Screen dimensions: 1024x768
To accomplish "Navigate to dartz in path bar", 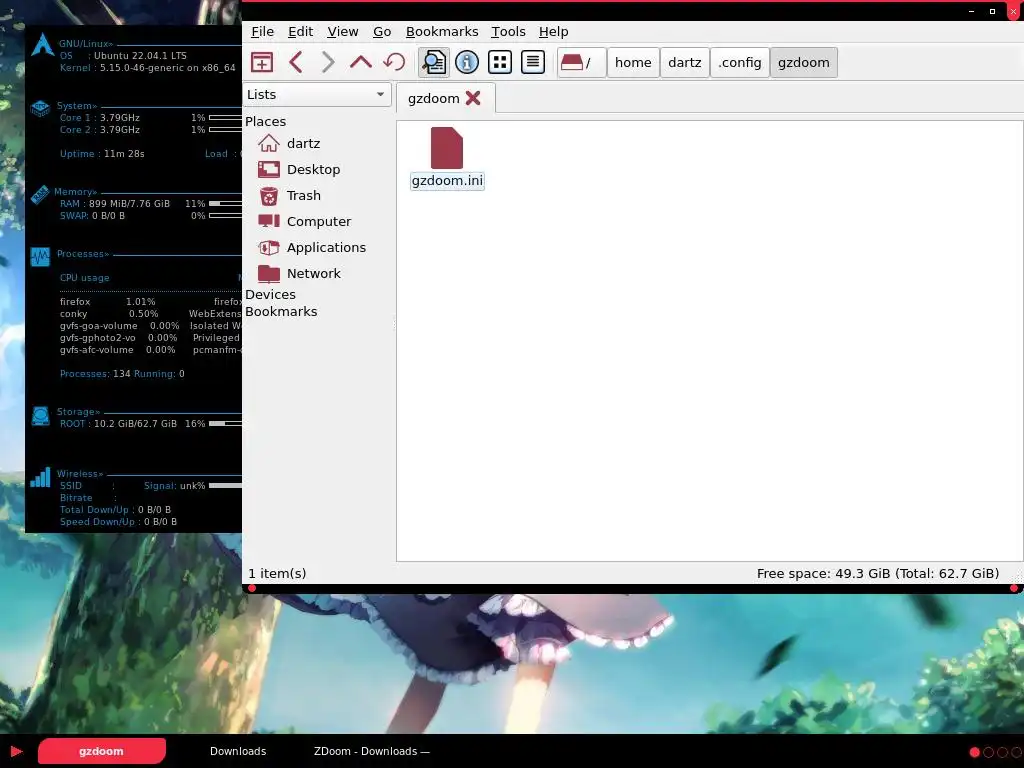I will tap(684, 62).
